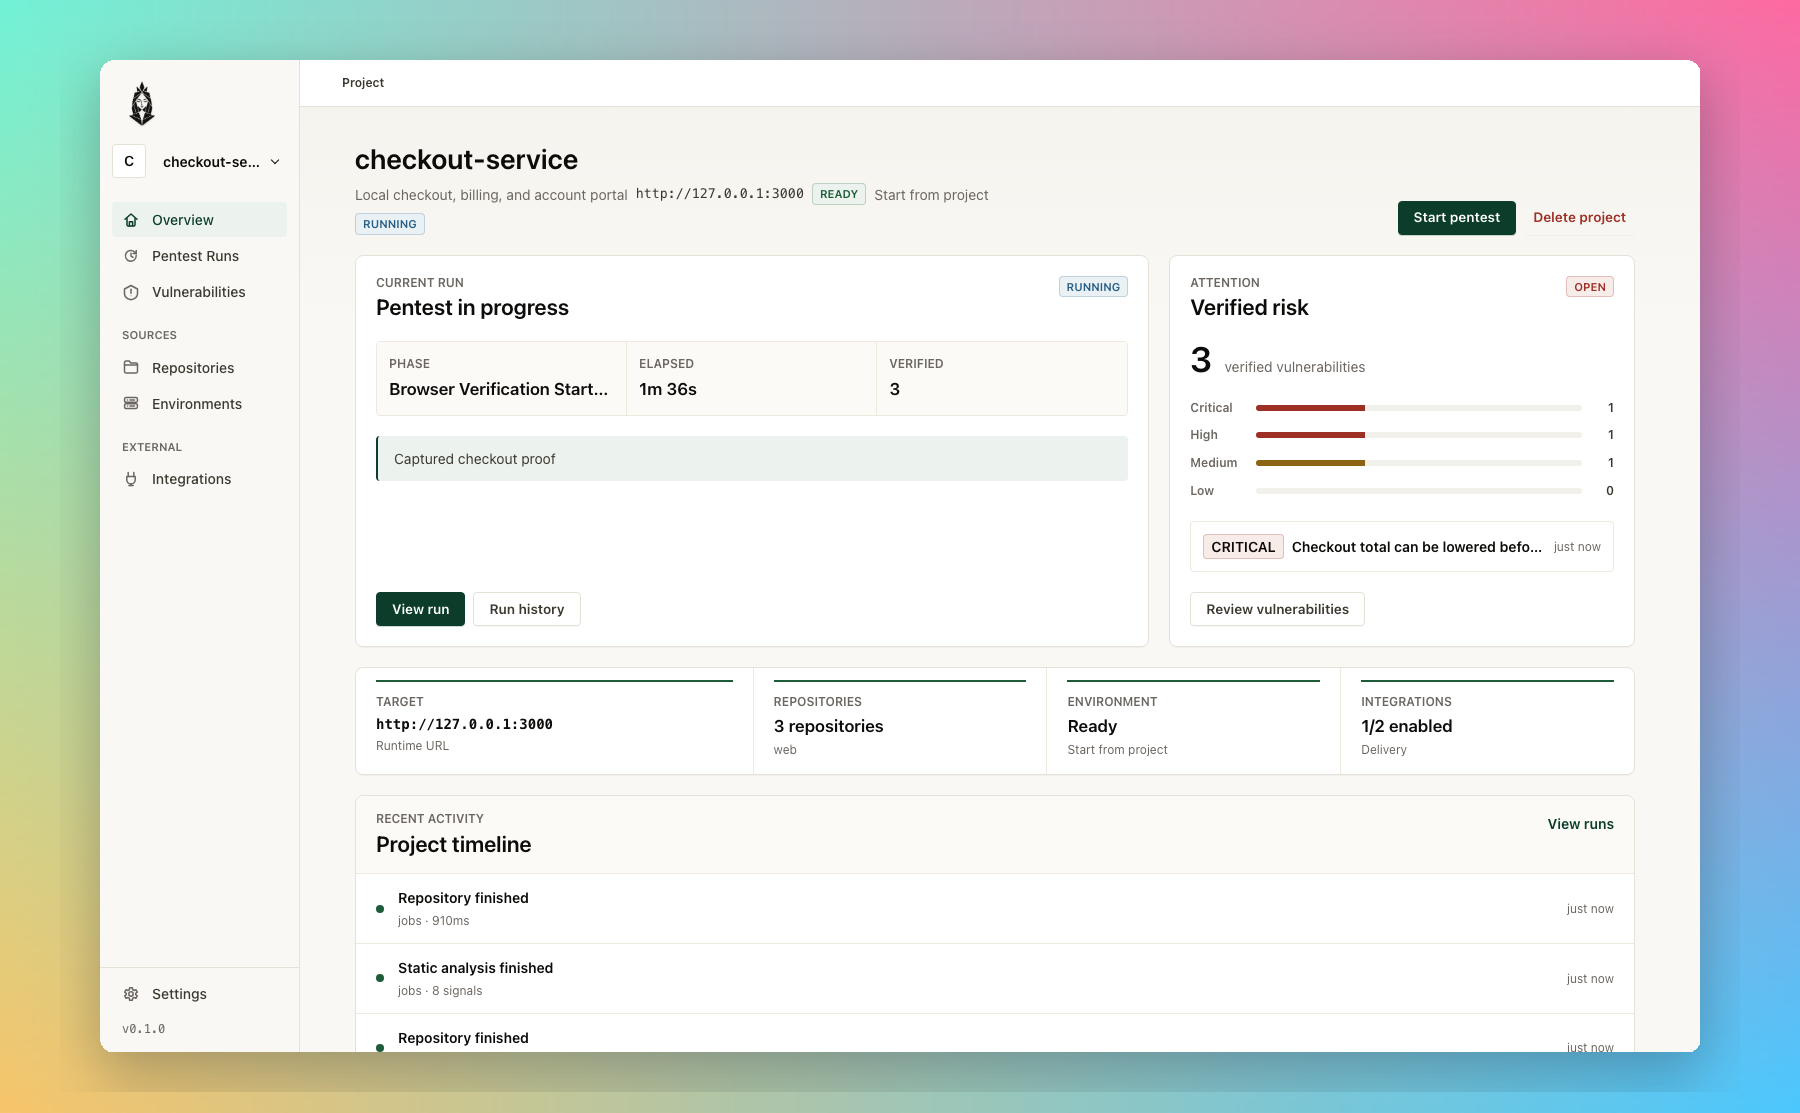1800x1113 pixels.
Task: Open Environments under Sources
Action: 199,404
